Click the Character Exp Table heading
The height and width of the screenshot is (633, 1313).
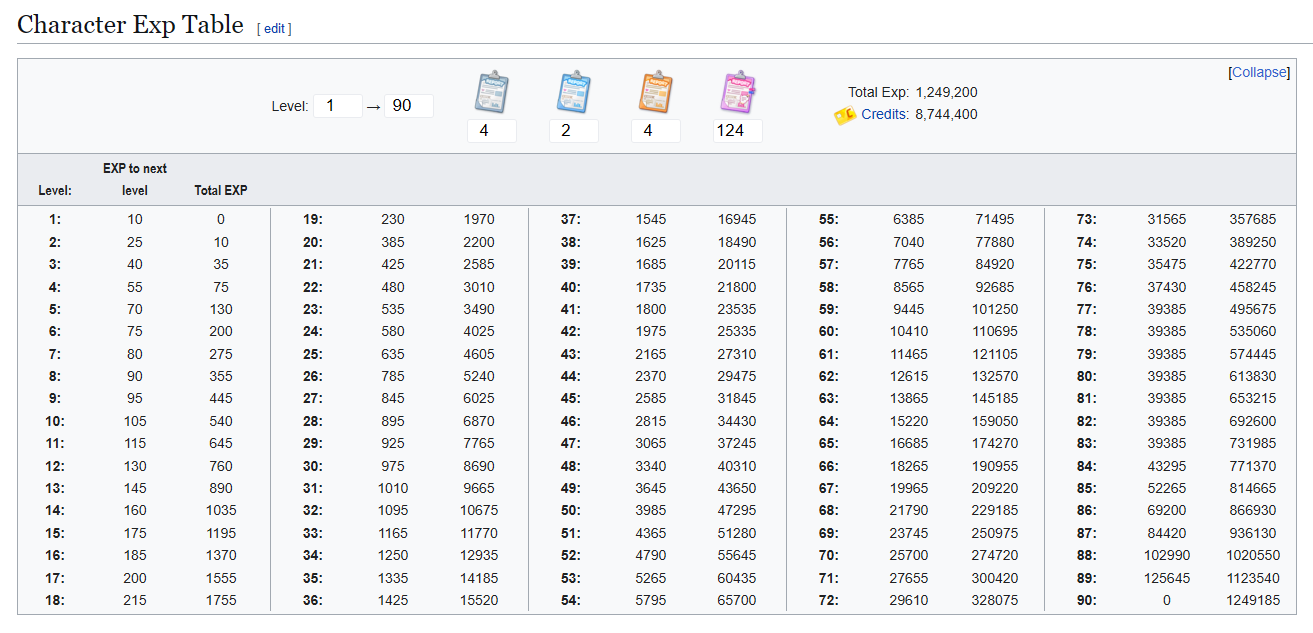130,25
